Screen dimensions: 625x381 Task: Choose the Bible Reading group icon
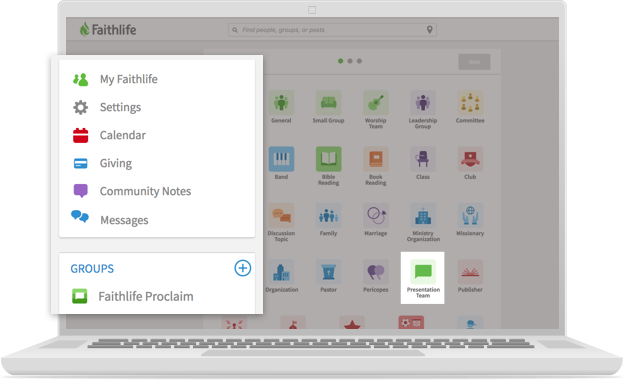328,159
